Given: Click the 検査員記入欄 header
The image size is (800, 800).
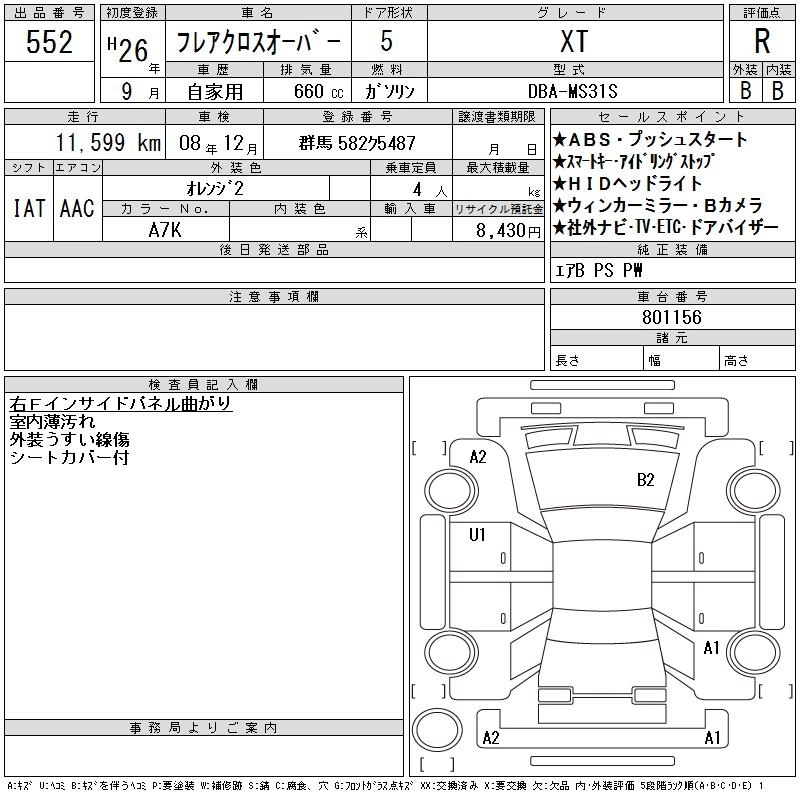Looking at the screenshot, I should pos(203,384).
